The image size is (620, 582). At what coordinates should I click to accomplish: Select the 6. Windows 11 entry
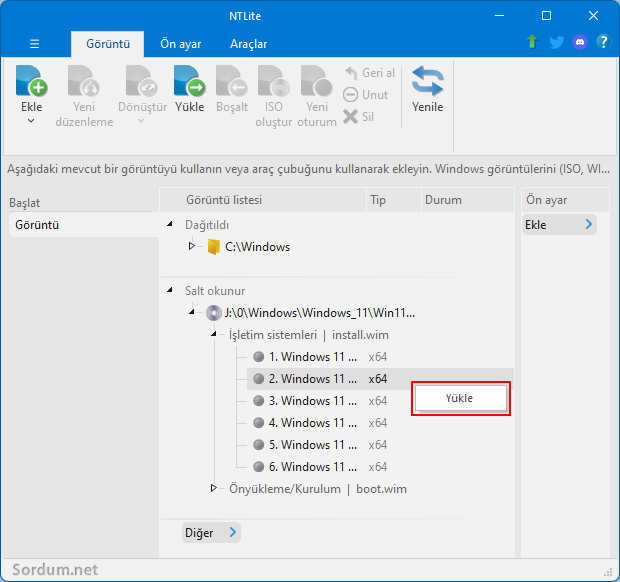[313, 467]
